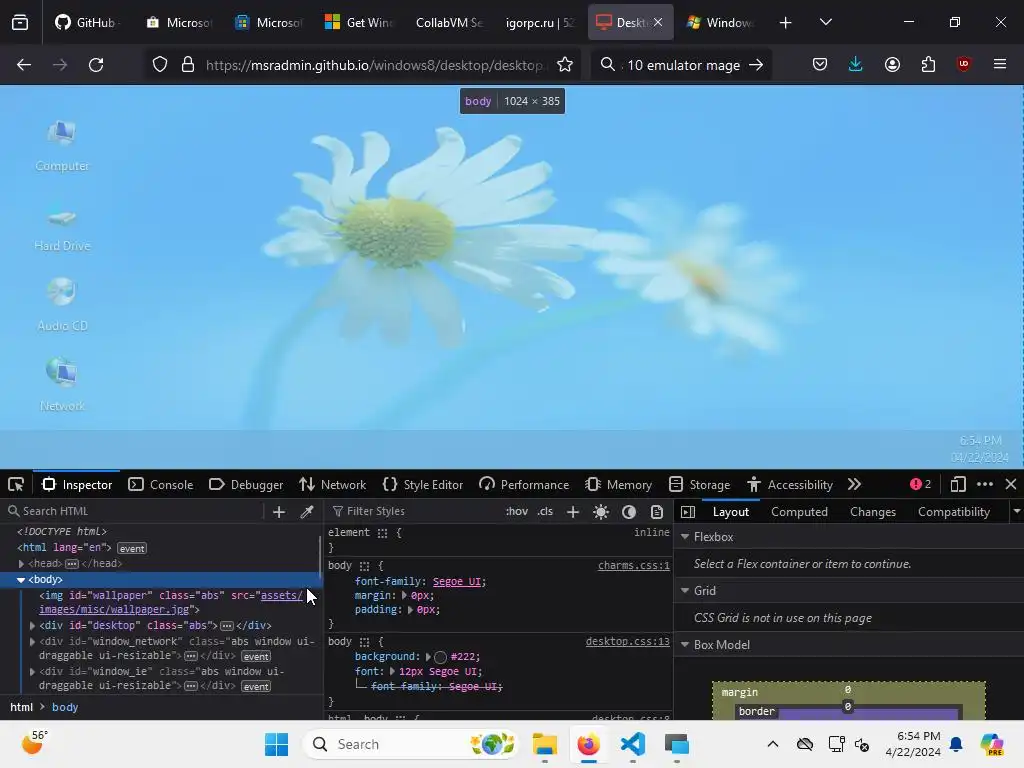Open the desktop.css:13 source link
The height and width of the screenshot is (768, 1024).
(628, 641)
